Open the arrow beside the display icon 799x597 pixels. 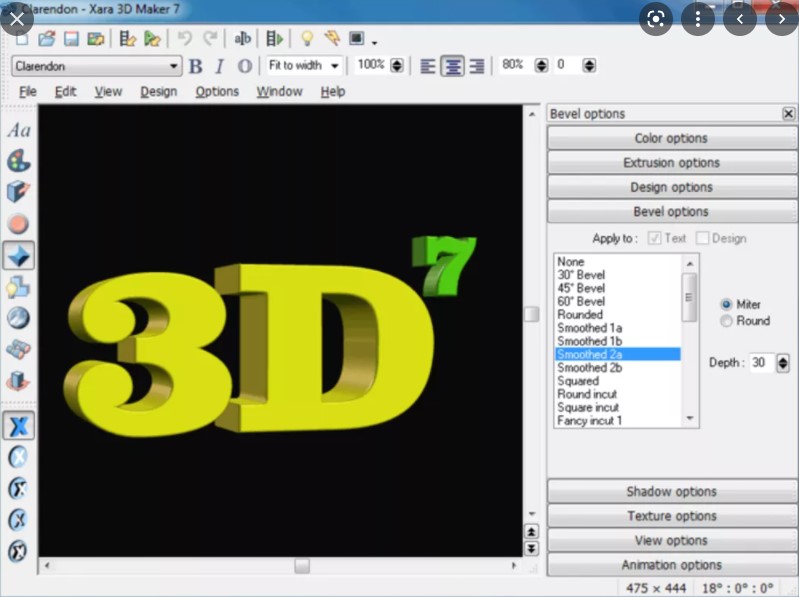click(x=375, y=43)
